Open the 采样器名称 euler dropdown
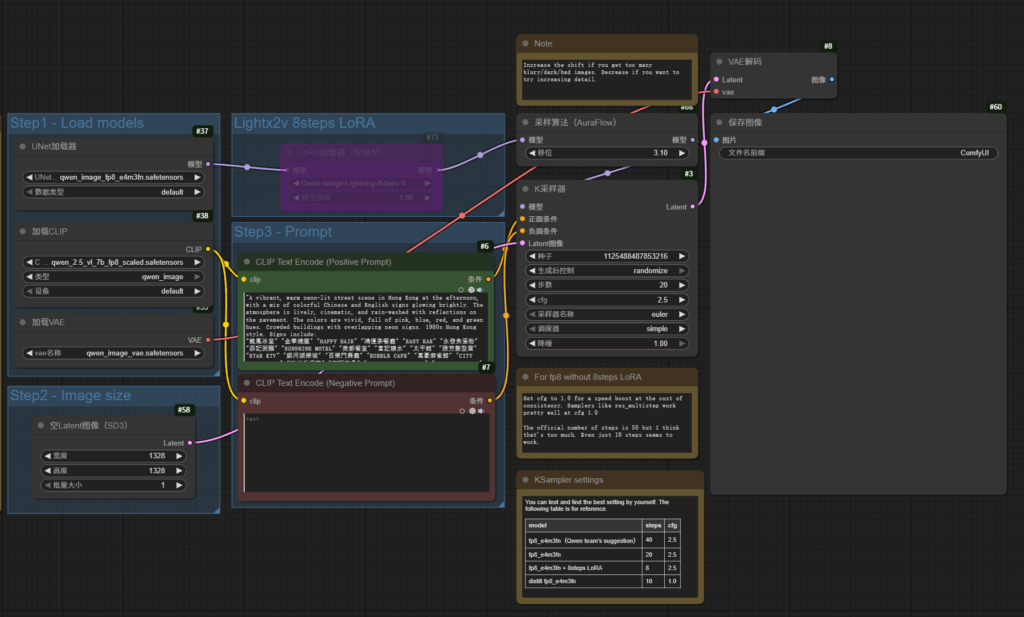Screen dimensions: 1024x617 click(x=606, y=314)
